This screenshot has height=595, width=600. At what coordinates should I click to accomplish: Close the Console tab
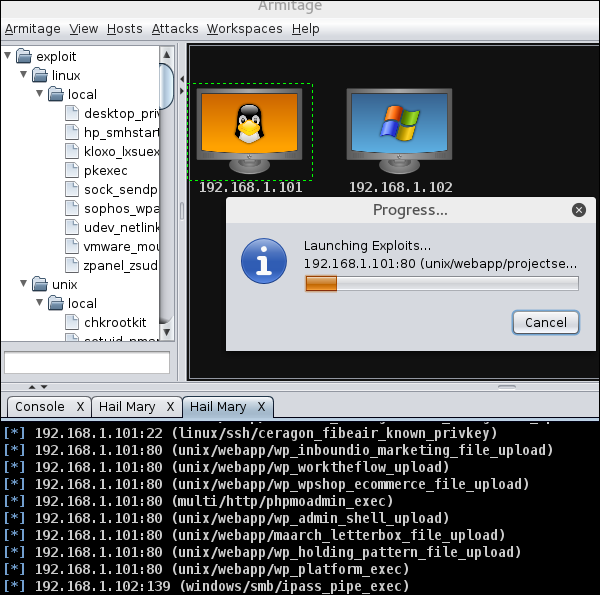pyautogui.click(x=79, y=407)
